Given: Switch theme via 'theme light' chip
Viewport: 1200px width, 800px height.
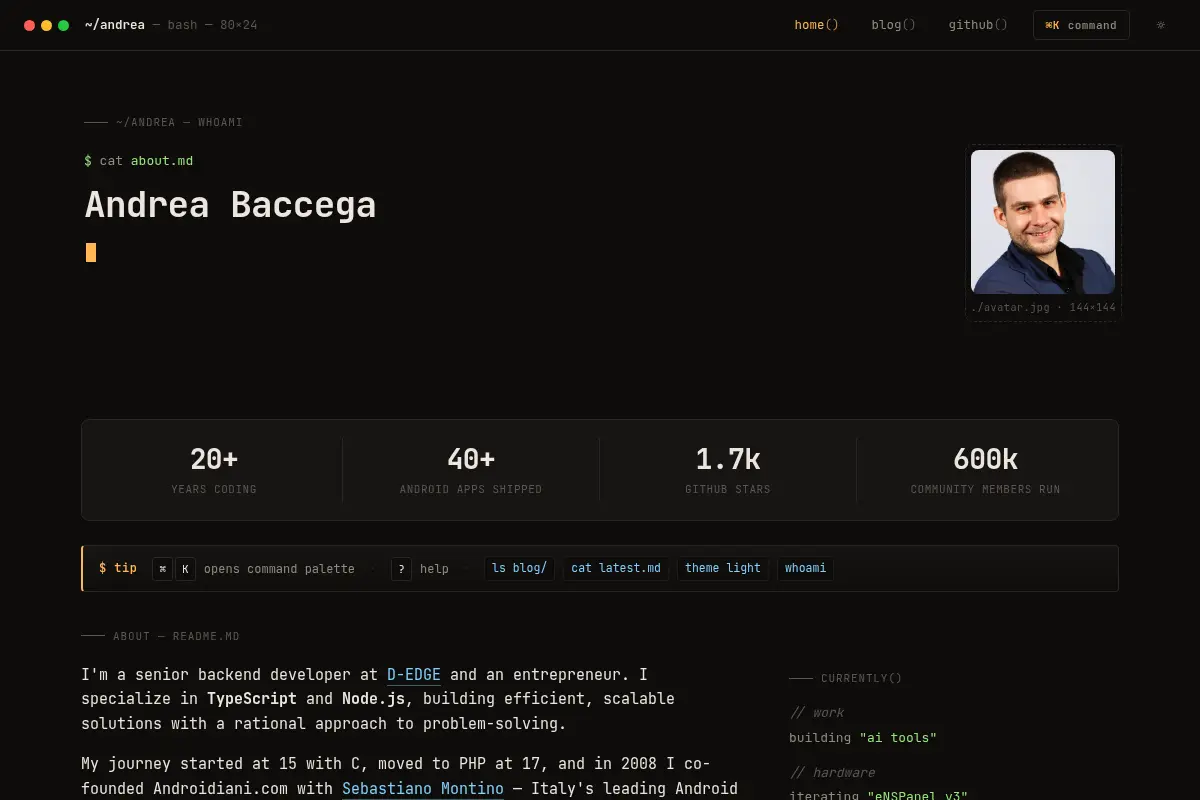Looking at the screenshot, I should [x=723, y=568].
